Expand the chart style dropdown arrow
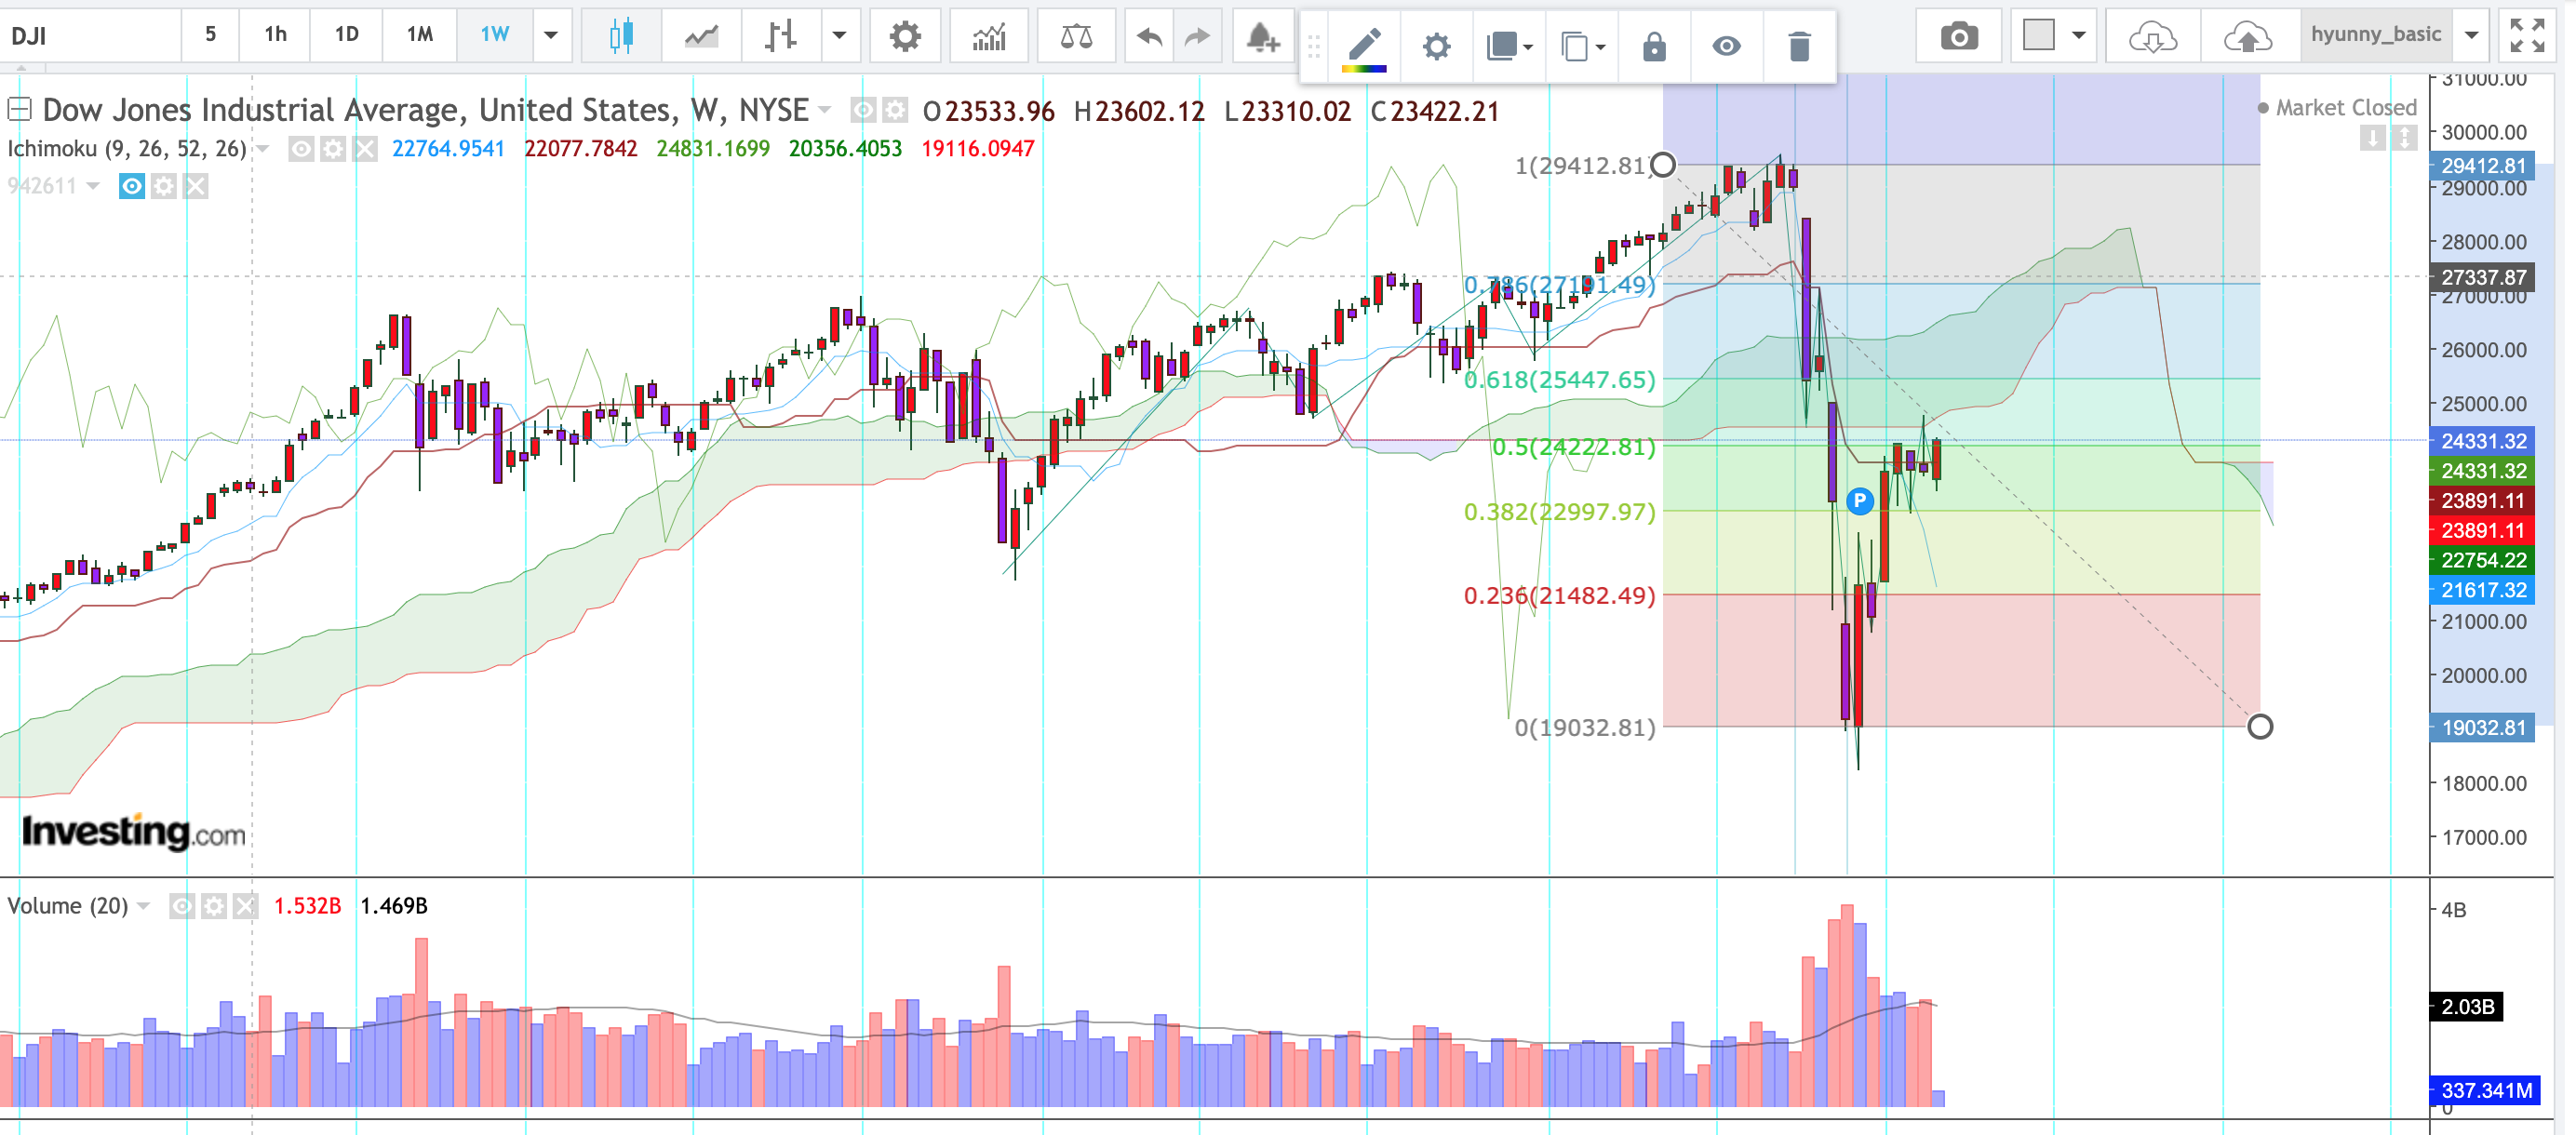This screenshot has height=1135, width=2576. [x=839, y=36]
